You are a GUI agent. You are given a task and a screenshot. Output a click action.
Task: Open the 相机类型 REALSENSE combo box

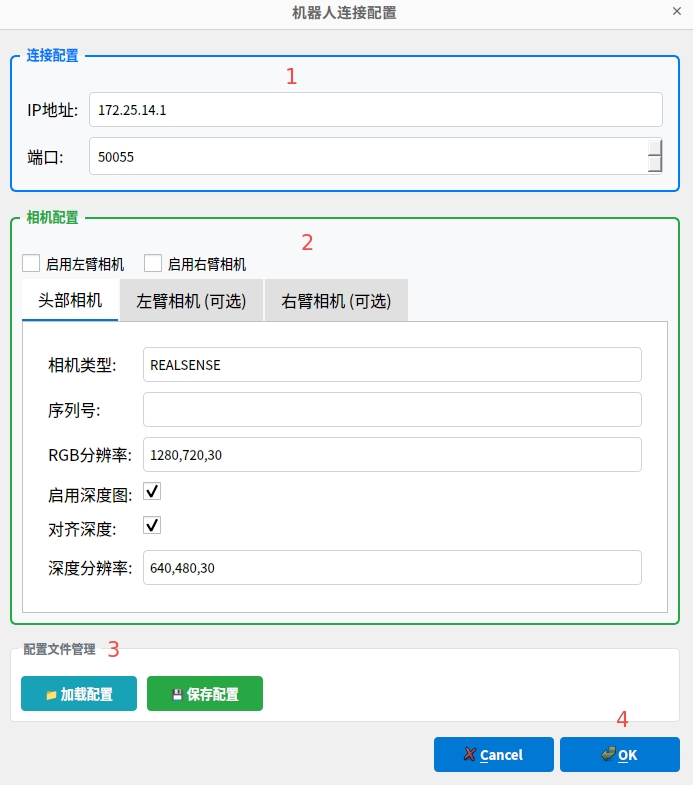tap(392, 364)
